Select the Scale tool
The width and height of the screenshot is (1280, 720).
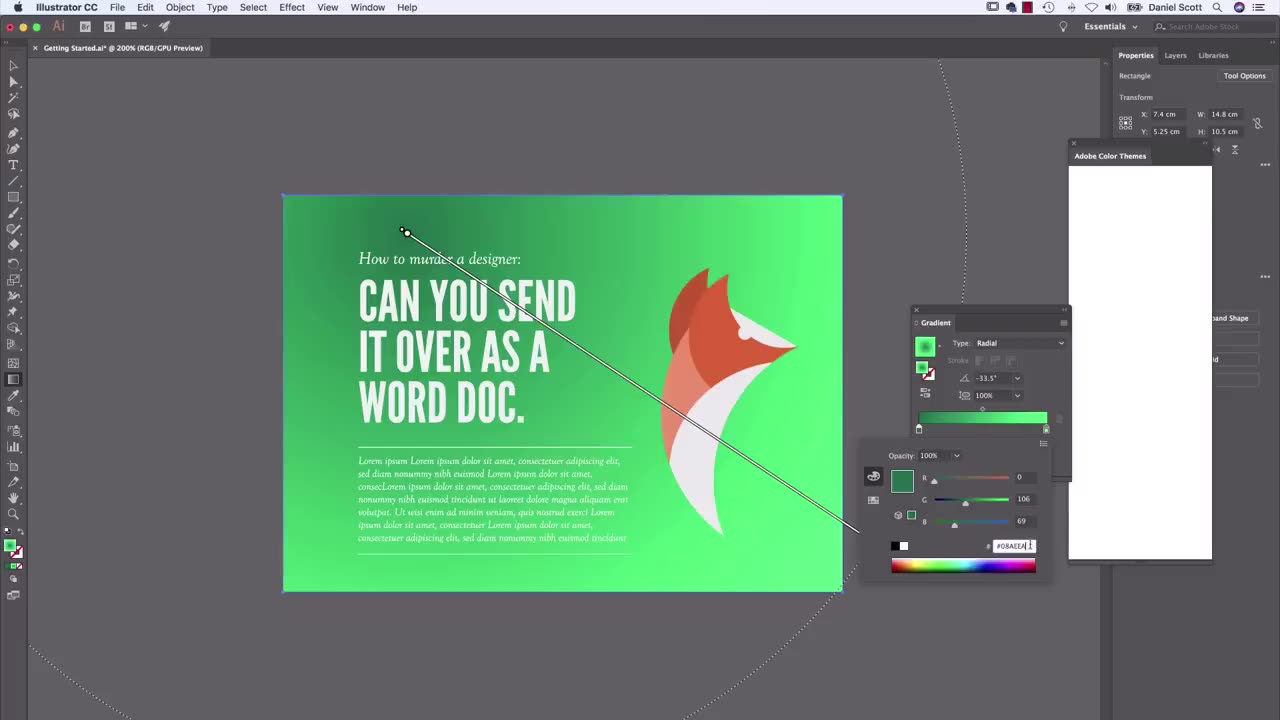[x=13, y=280]
